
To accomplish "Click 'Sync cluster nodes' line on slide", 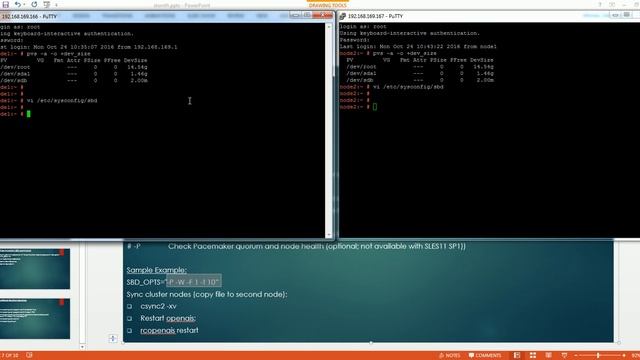I will point(207,294).
